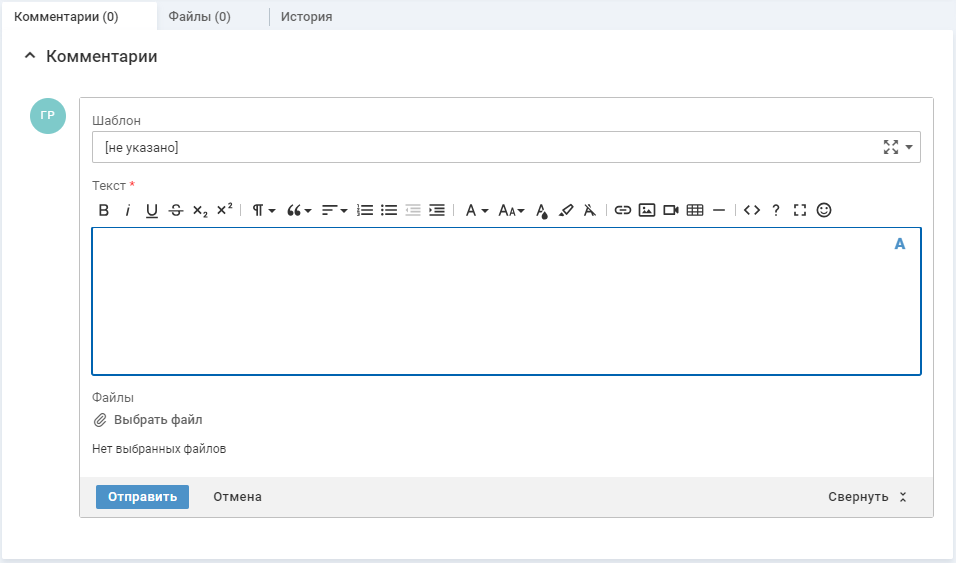This screenshot has height=563, width=956.
Task: Open the emoticons picker
Action: point(824,210)
